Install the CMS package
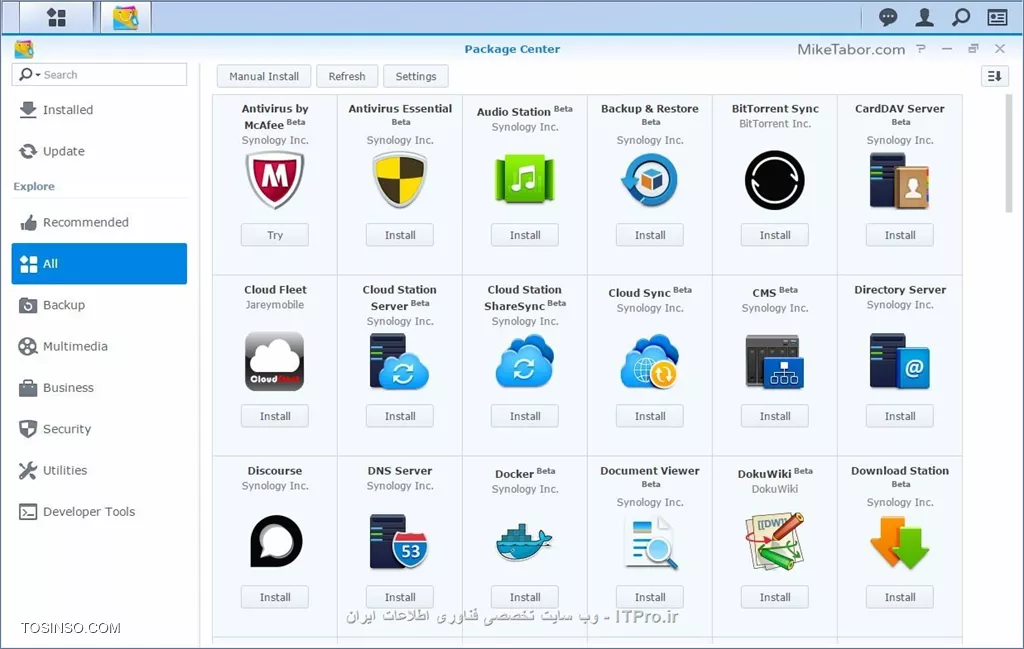Screen dimensions: 1024x649 pos(775,416)
